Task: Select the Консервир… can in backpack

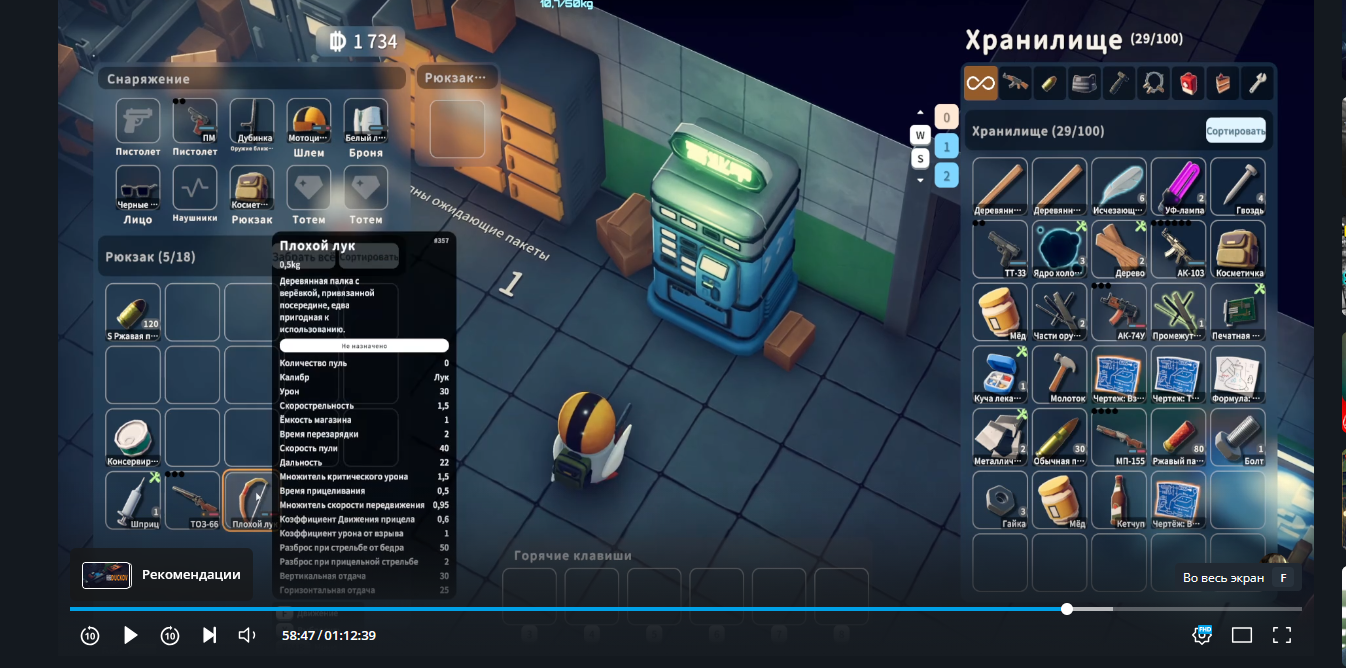Action: 133,438
